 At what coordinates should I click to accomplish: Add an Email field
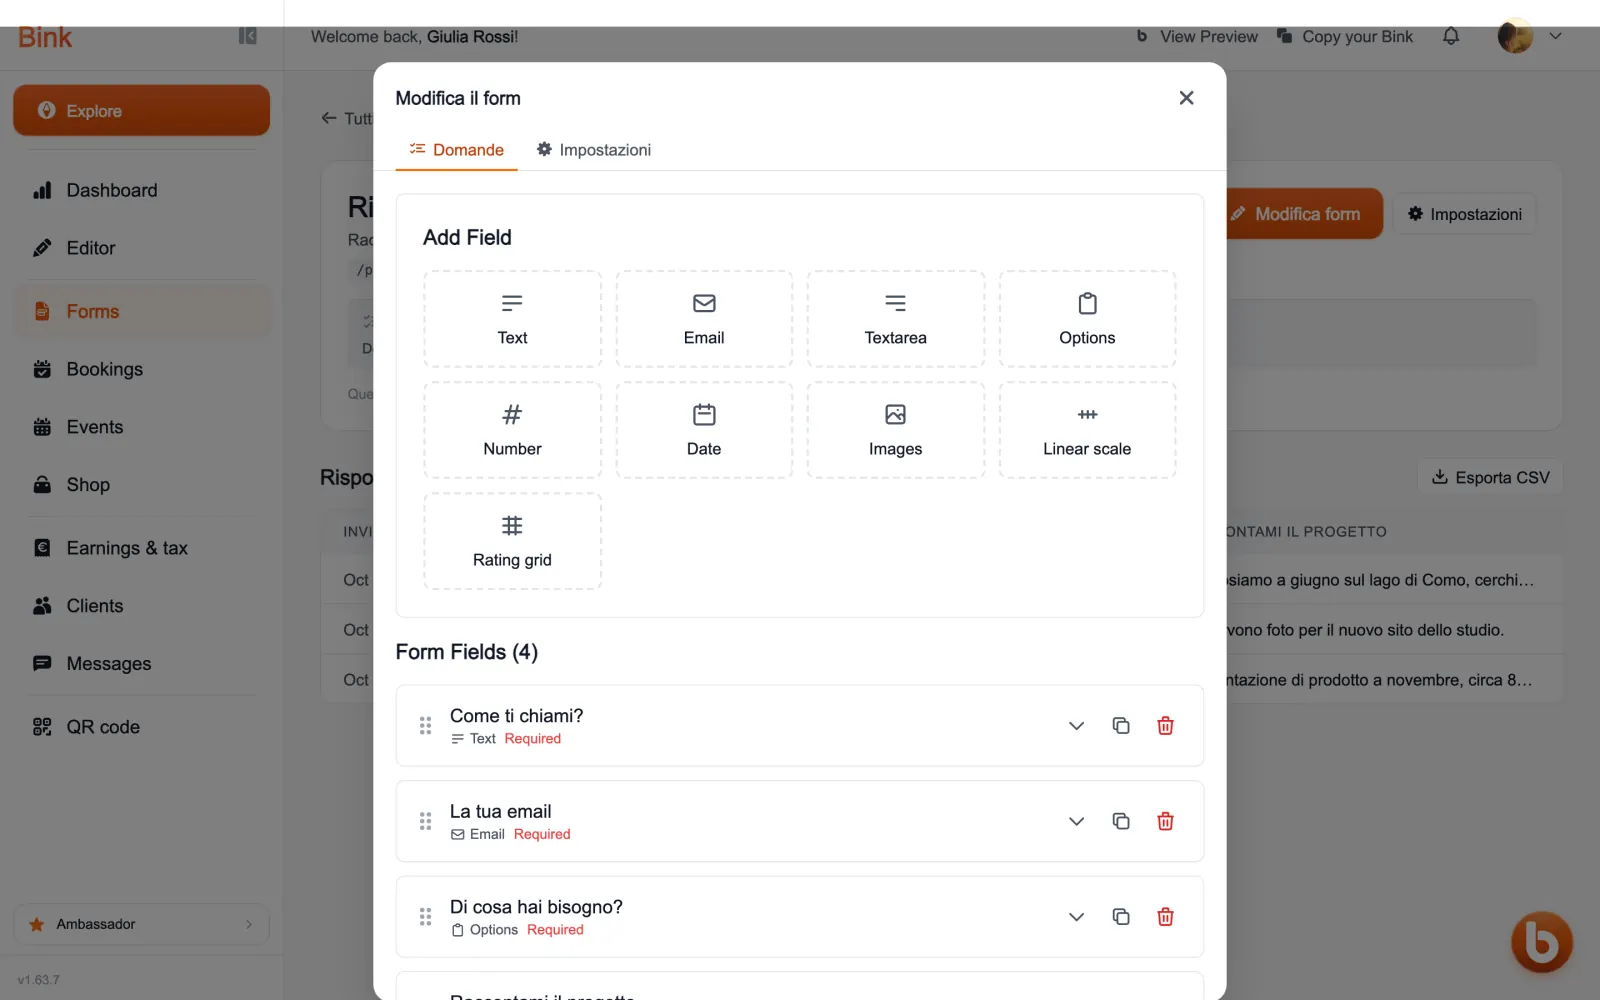click(x=704, y=319)
